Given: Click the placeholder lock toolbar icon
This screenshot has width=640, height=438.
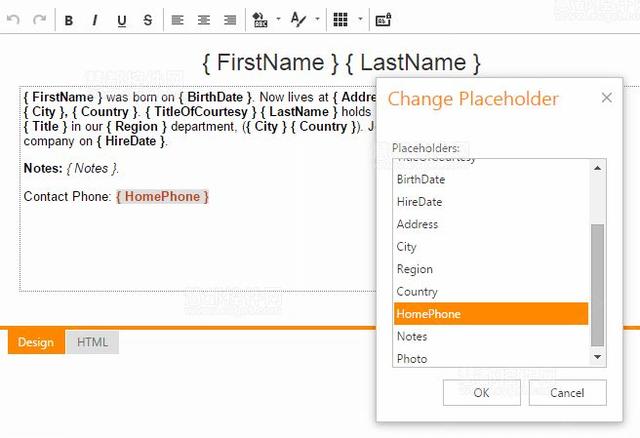Looking at the screenshot, I should point(383,19).
